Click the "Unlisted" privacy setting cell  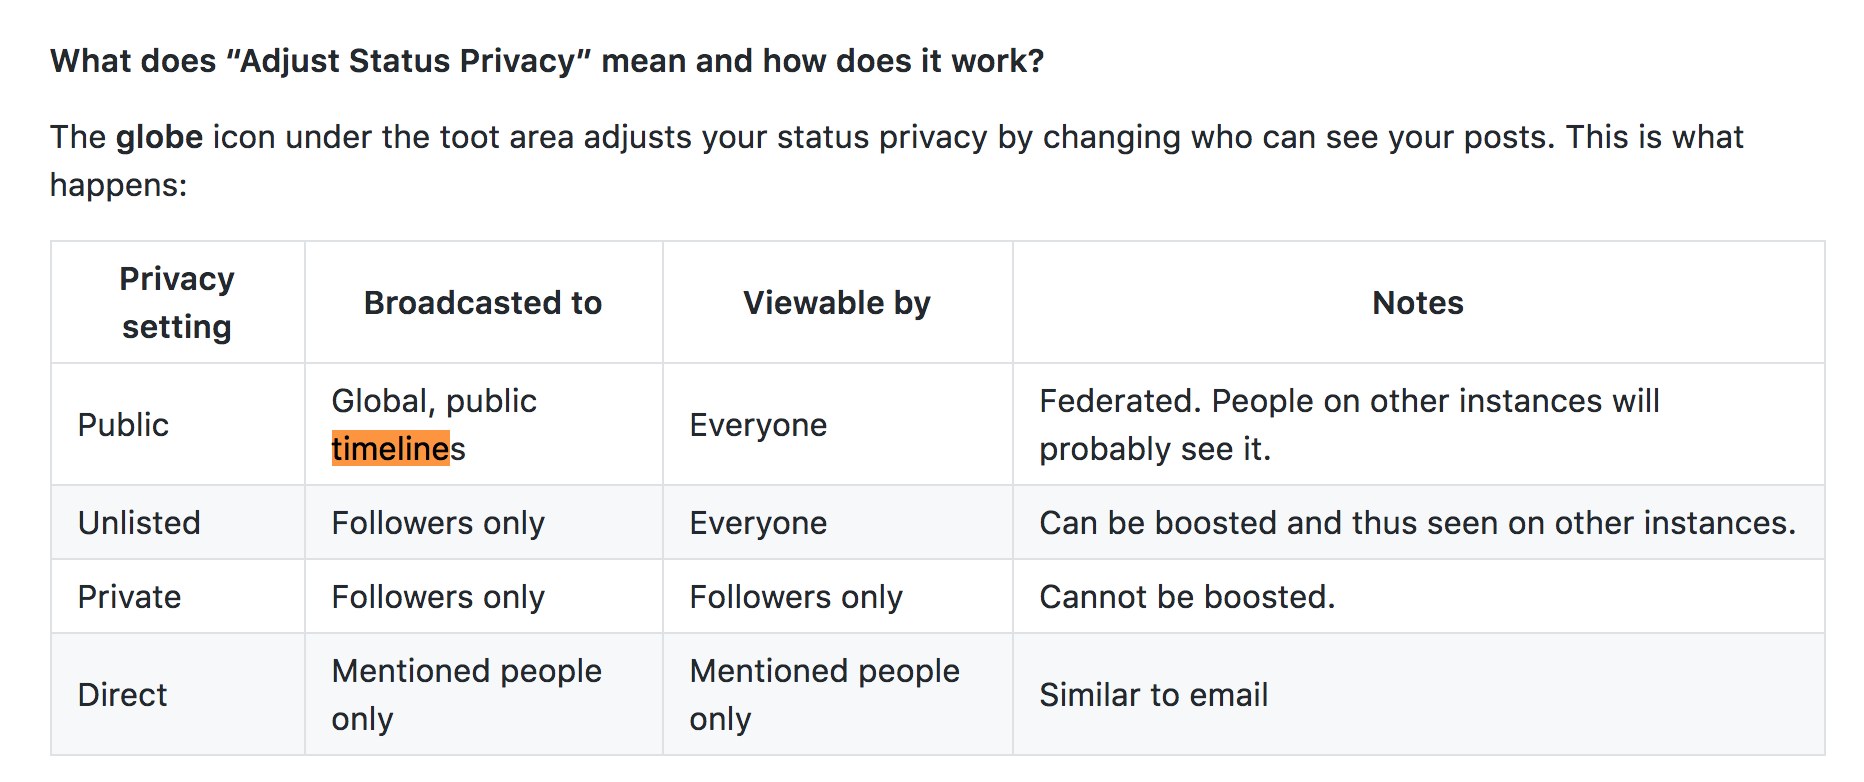pos(139,523)
